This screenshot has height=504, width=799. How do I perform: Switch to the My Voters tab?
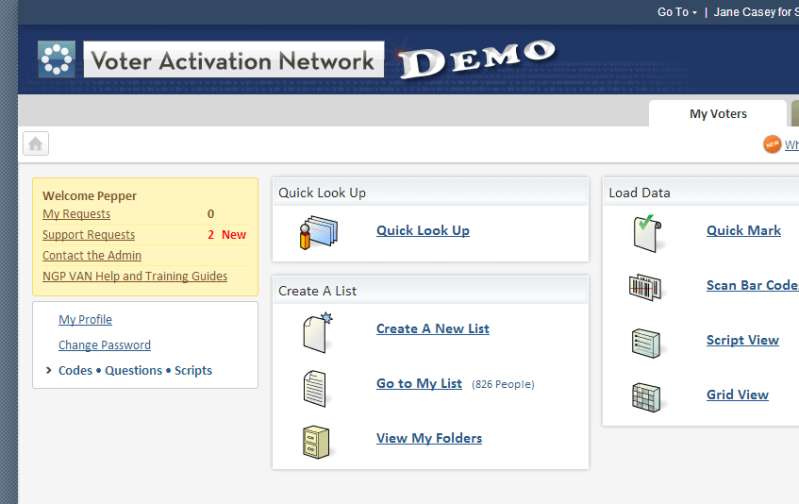[x=717, y=114]
